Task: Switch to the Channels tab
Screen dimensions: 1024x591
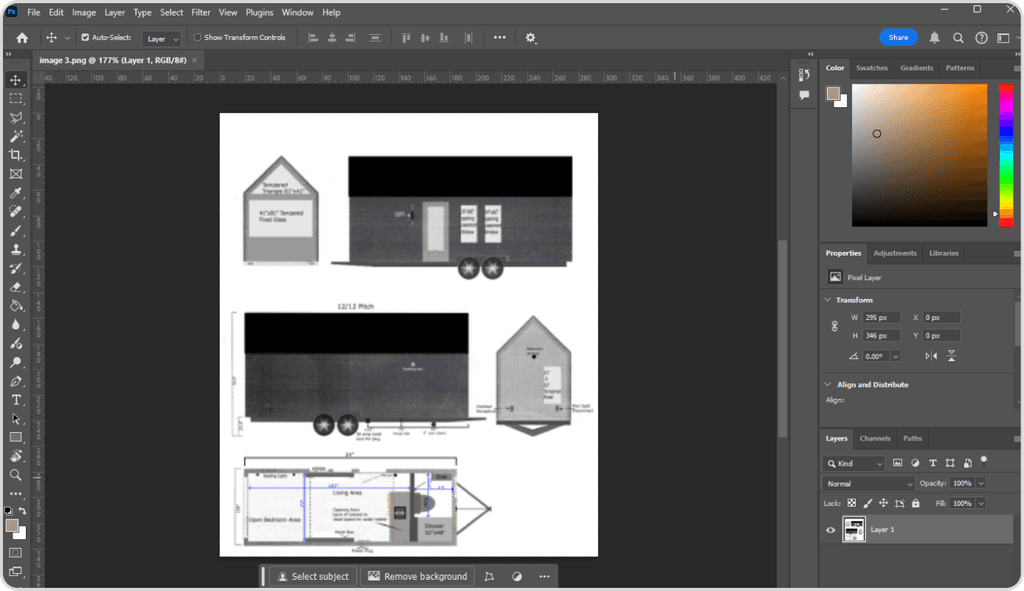Action: click(x=875, y=438)
